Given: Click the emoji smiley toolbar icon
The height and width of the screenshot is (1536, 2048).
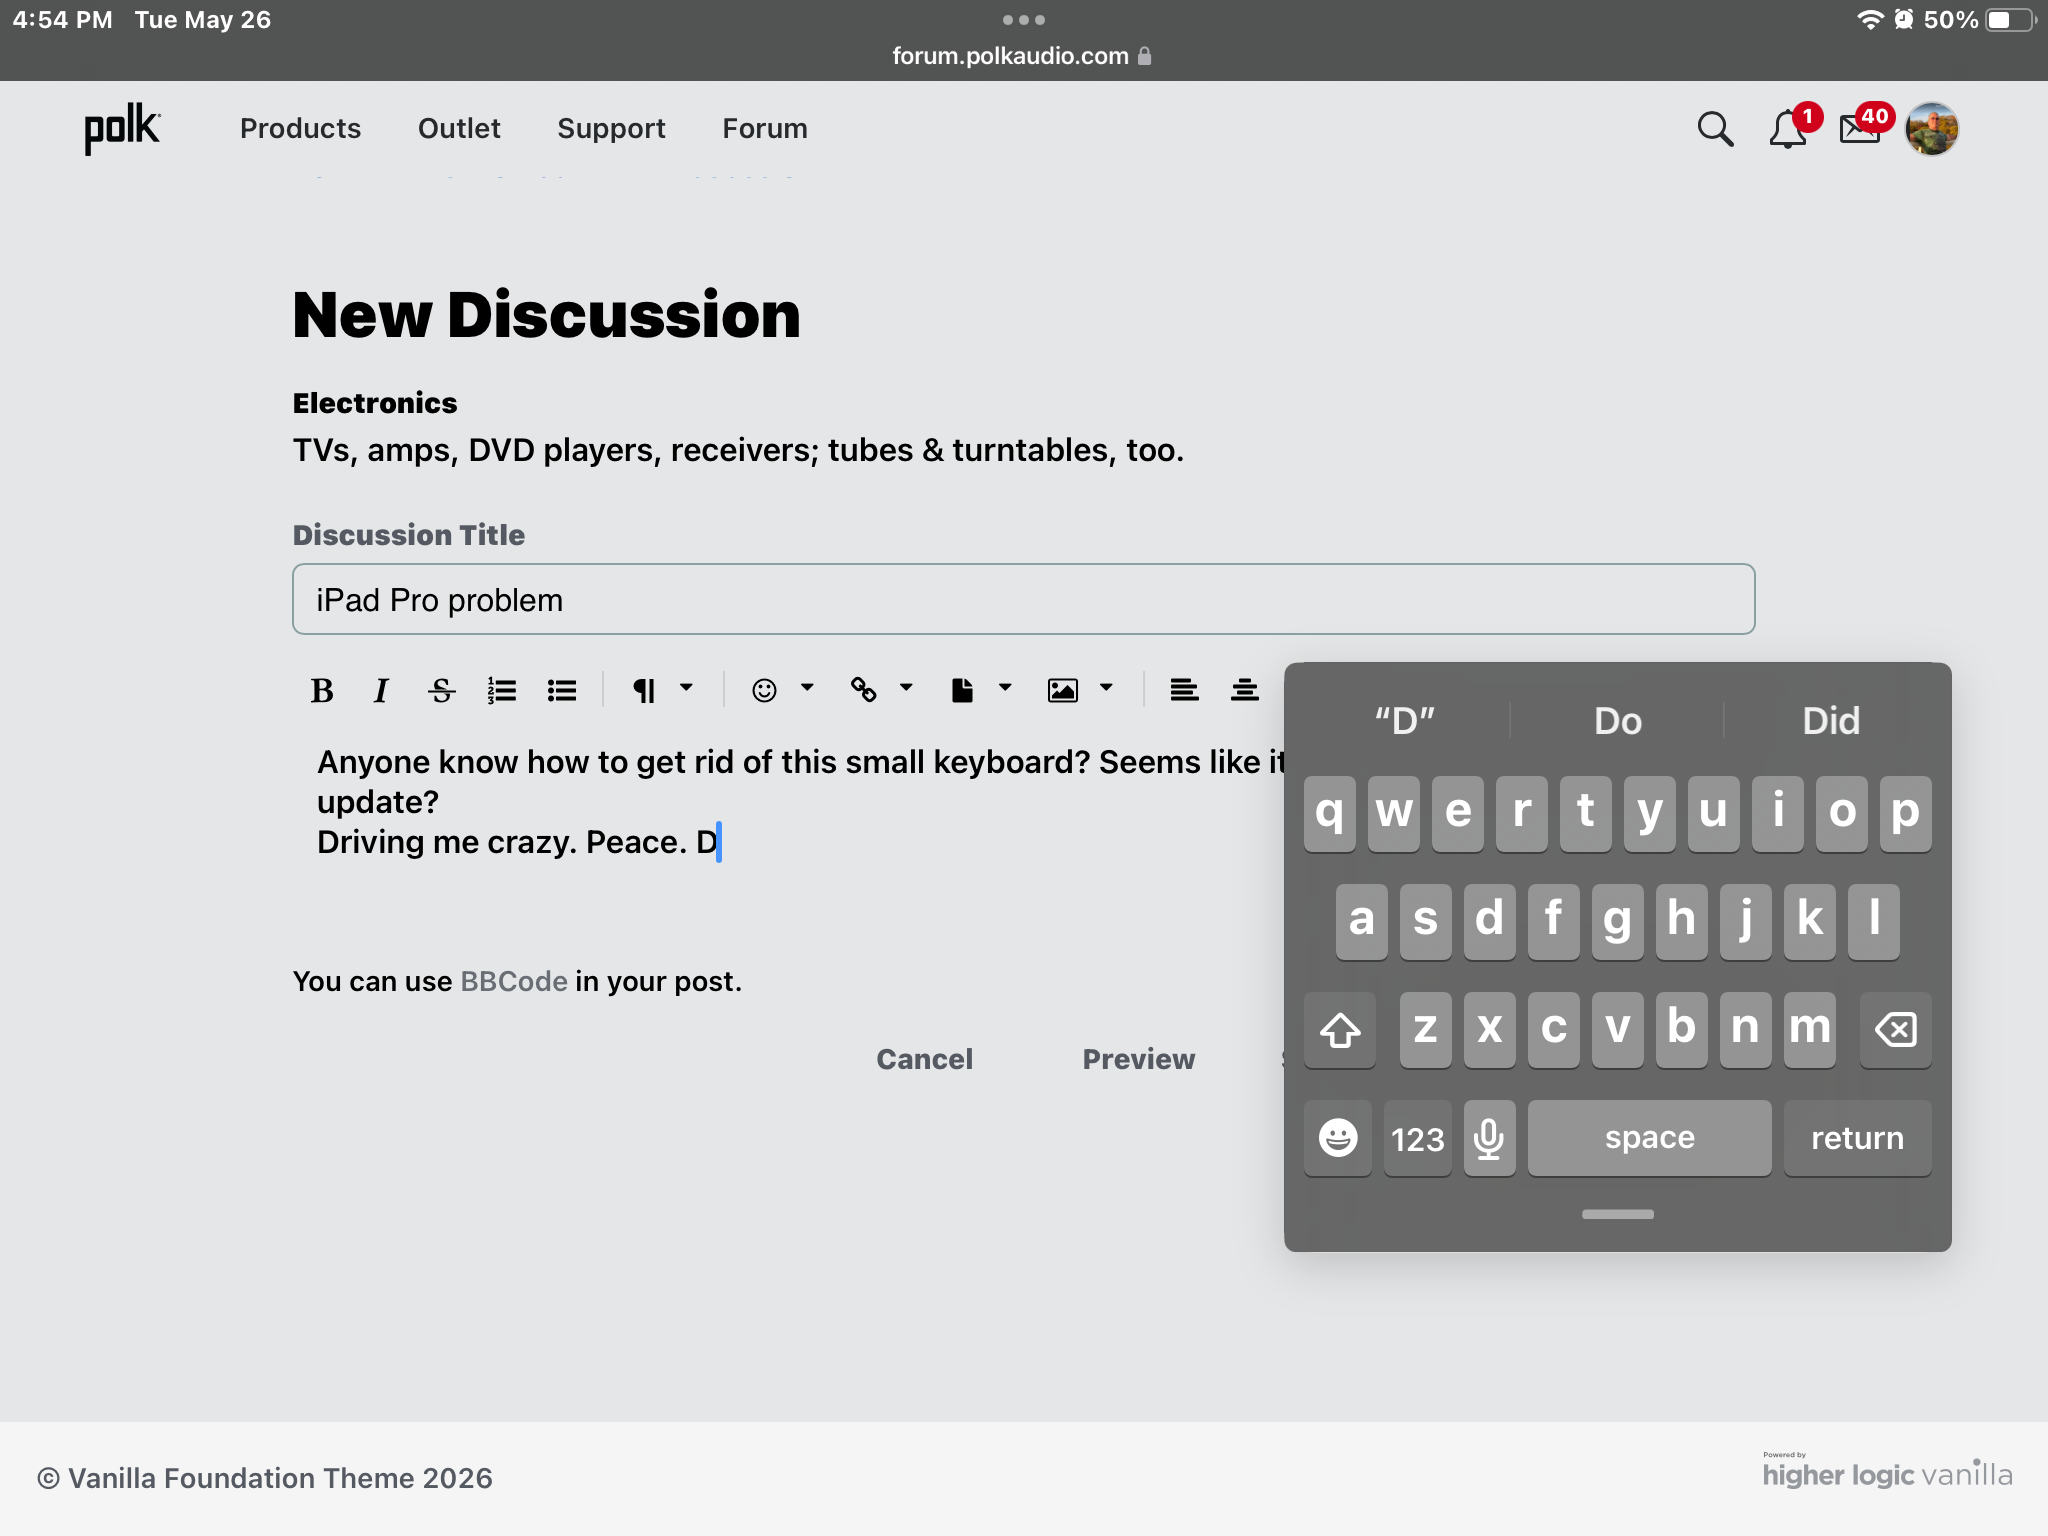Looking at the screenshot, I should [764, 690].
